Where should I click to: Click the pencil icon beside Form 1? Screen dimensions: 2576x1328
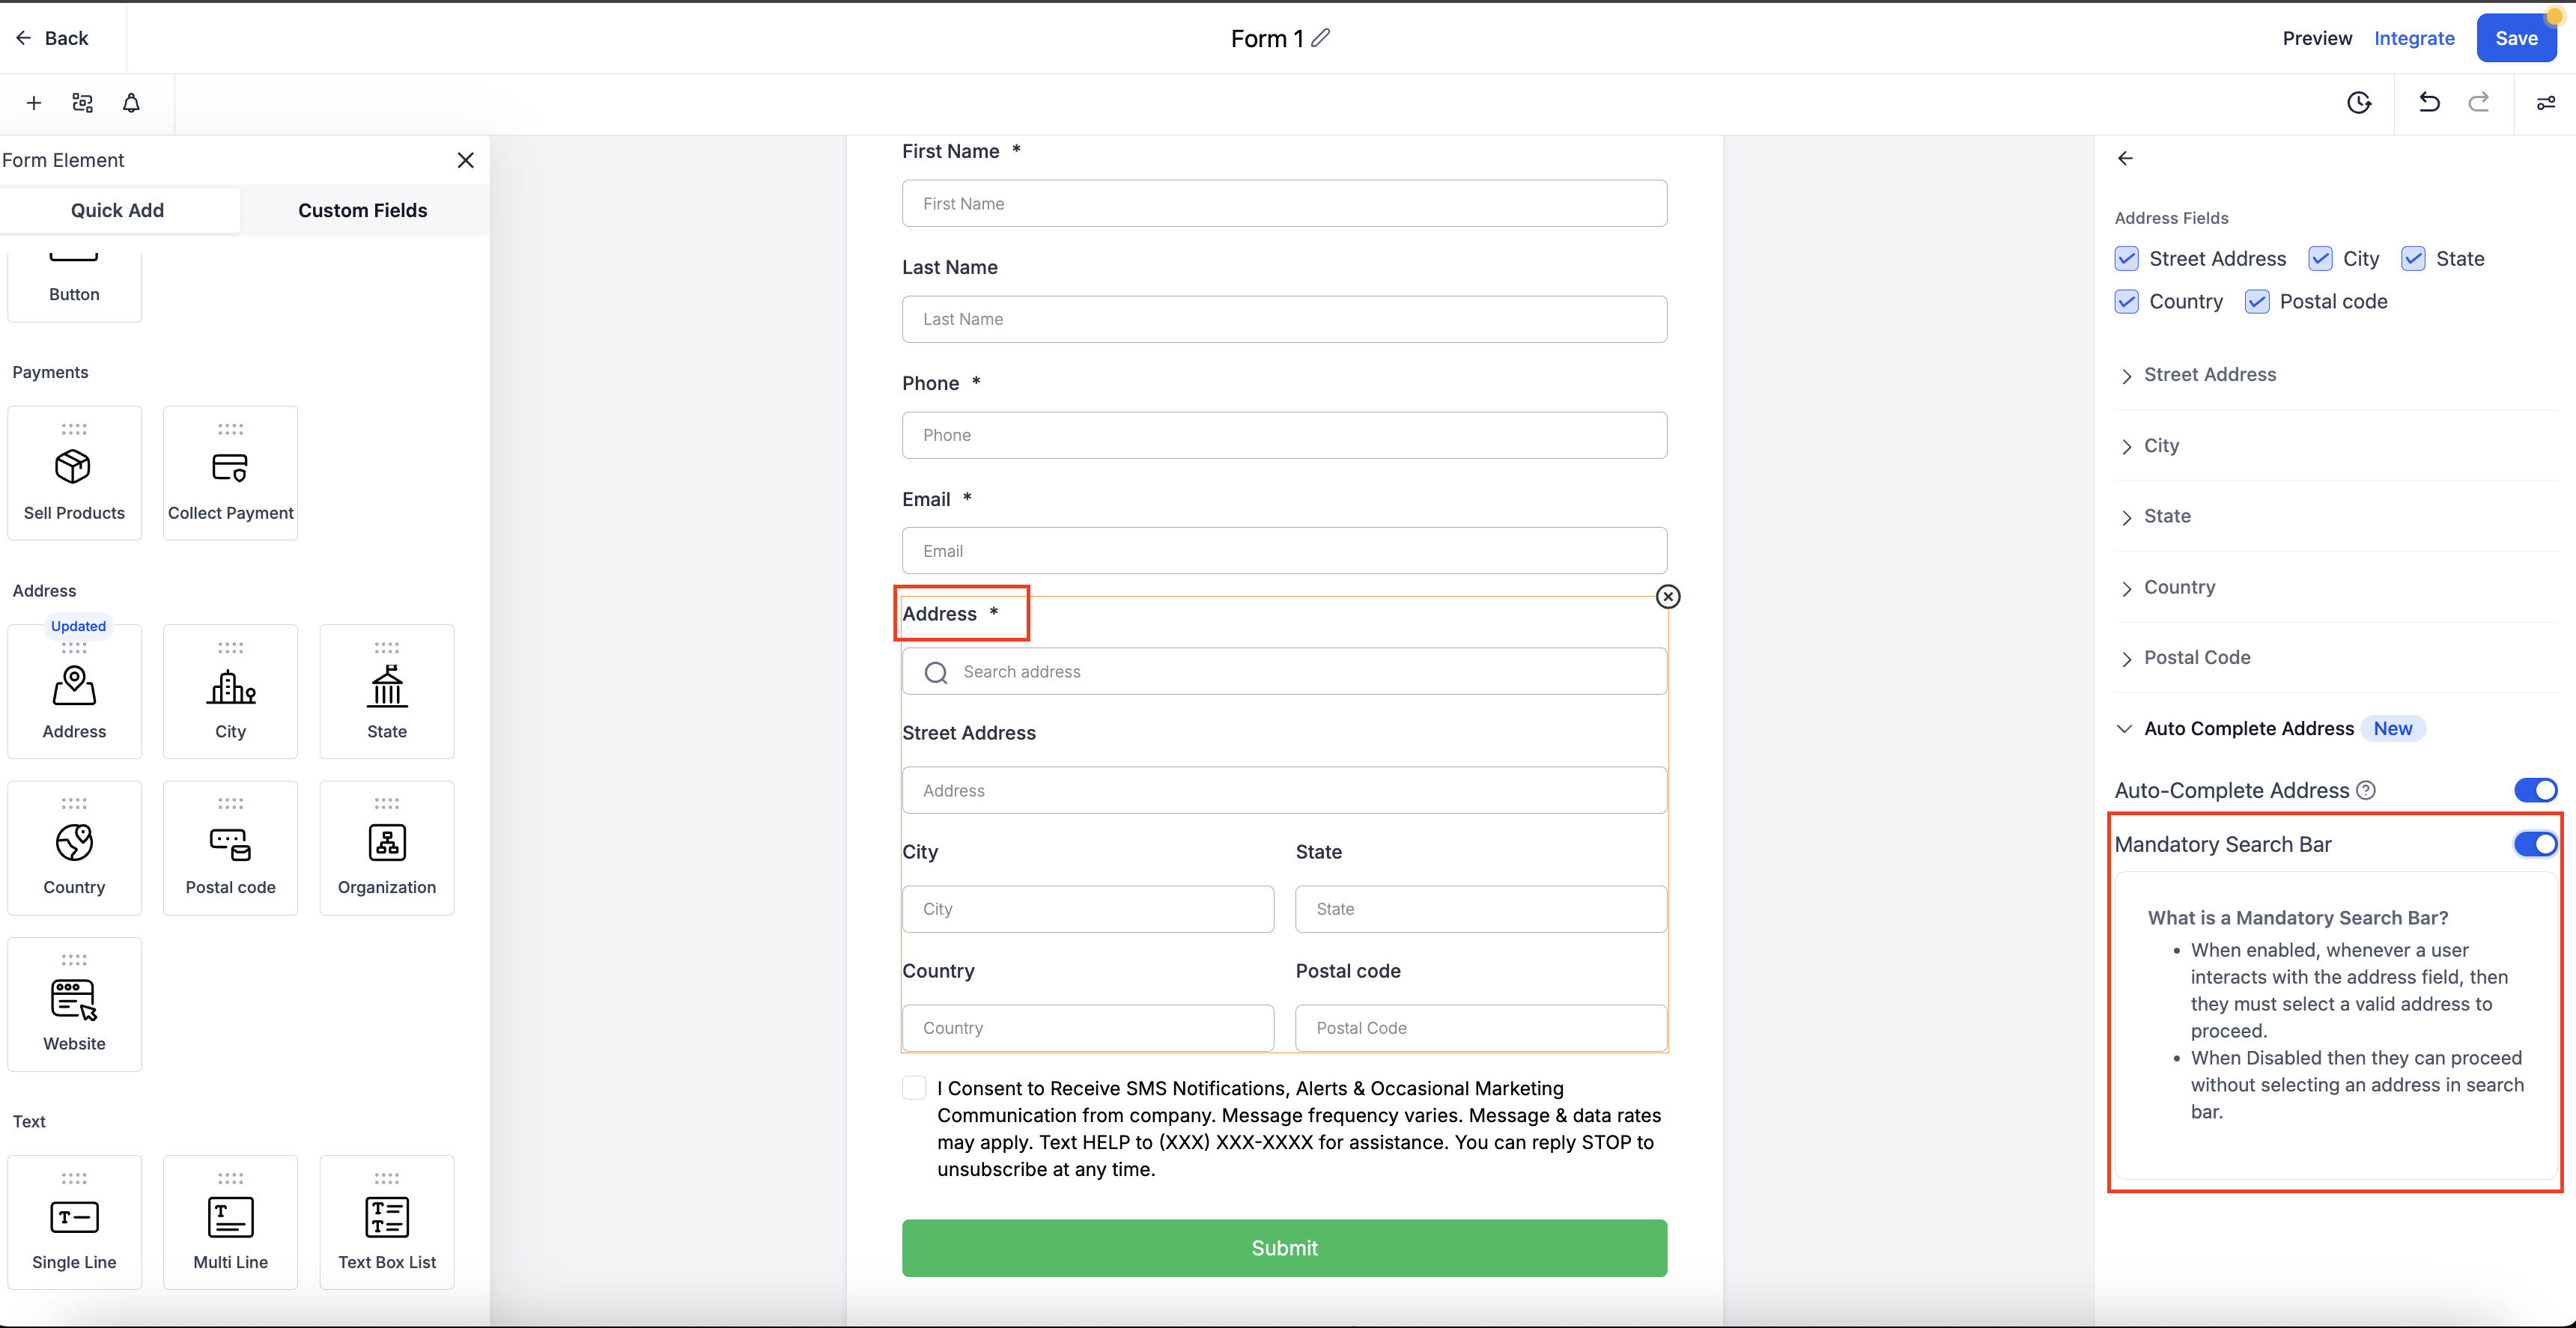tap(1321, 38)
